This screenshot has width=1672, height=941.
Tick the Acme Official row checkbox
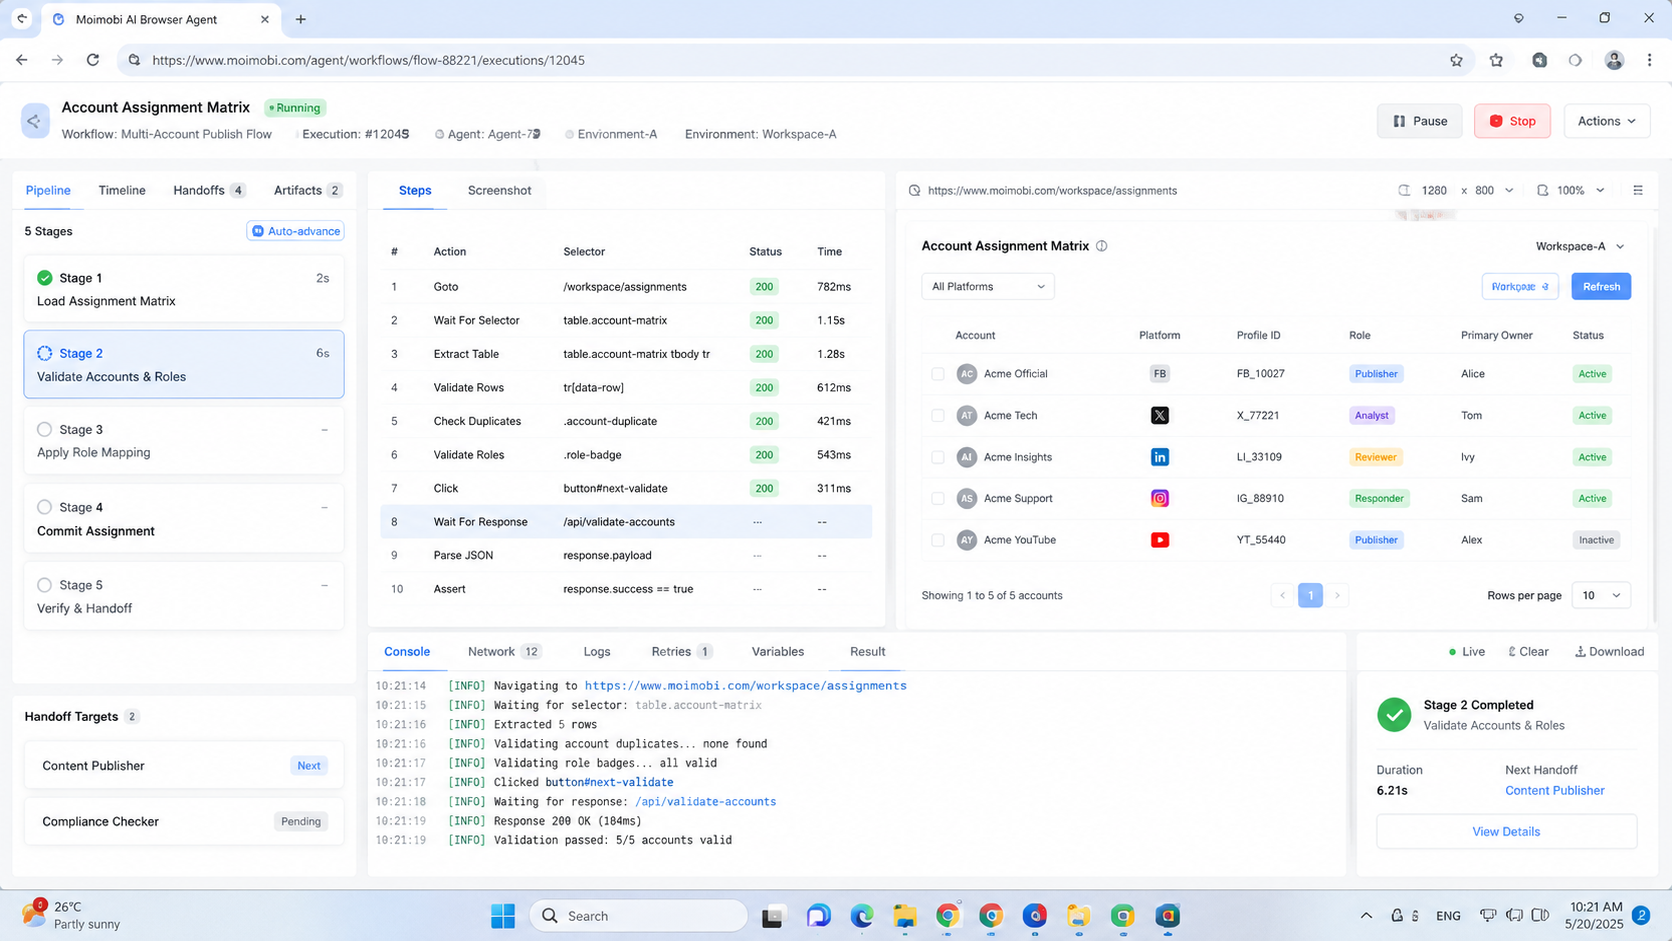pos(937,374)
